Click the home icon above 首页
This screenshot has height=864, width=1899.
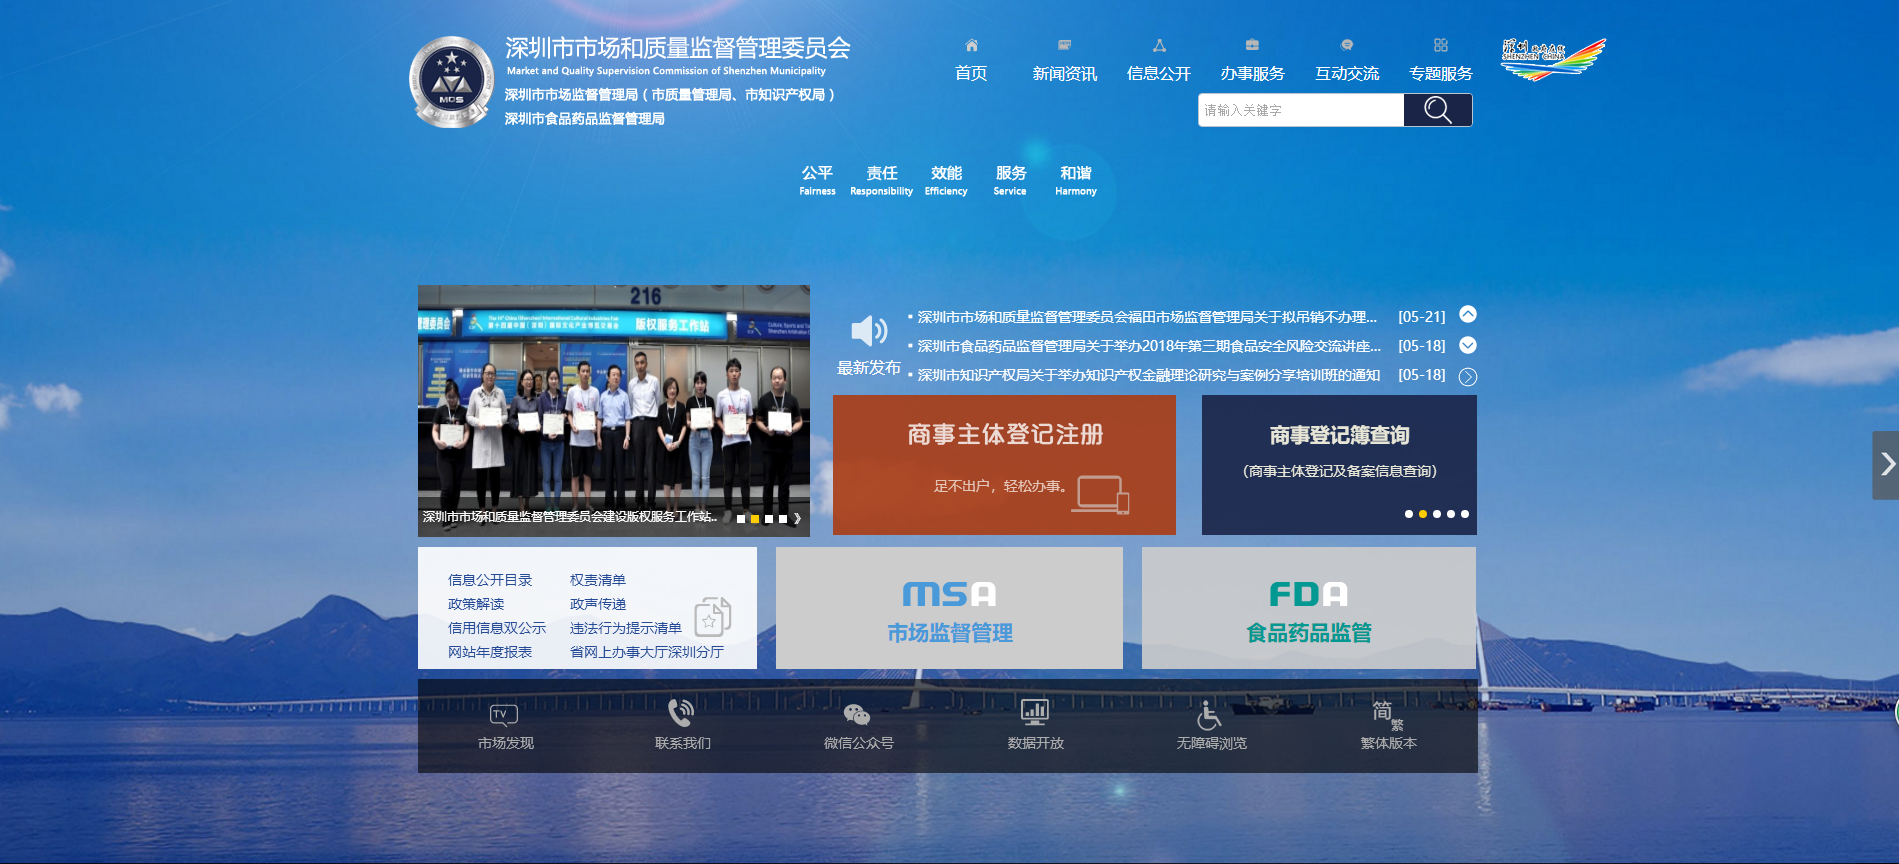[971, 45]
